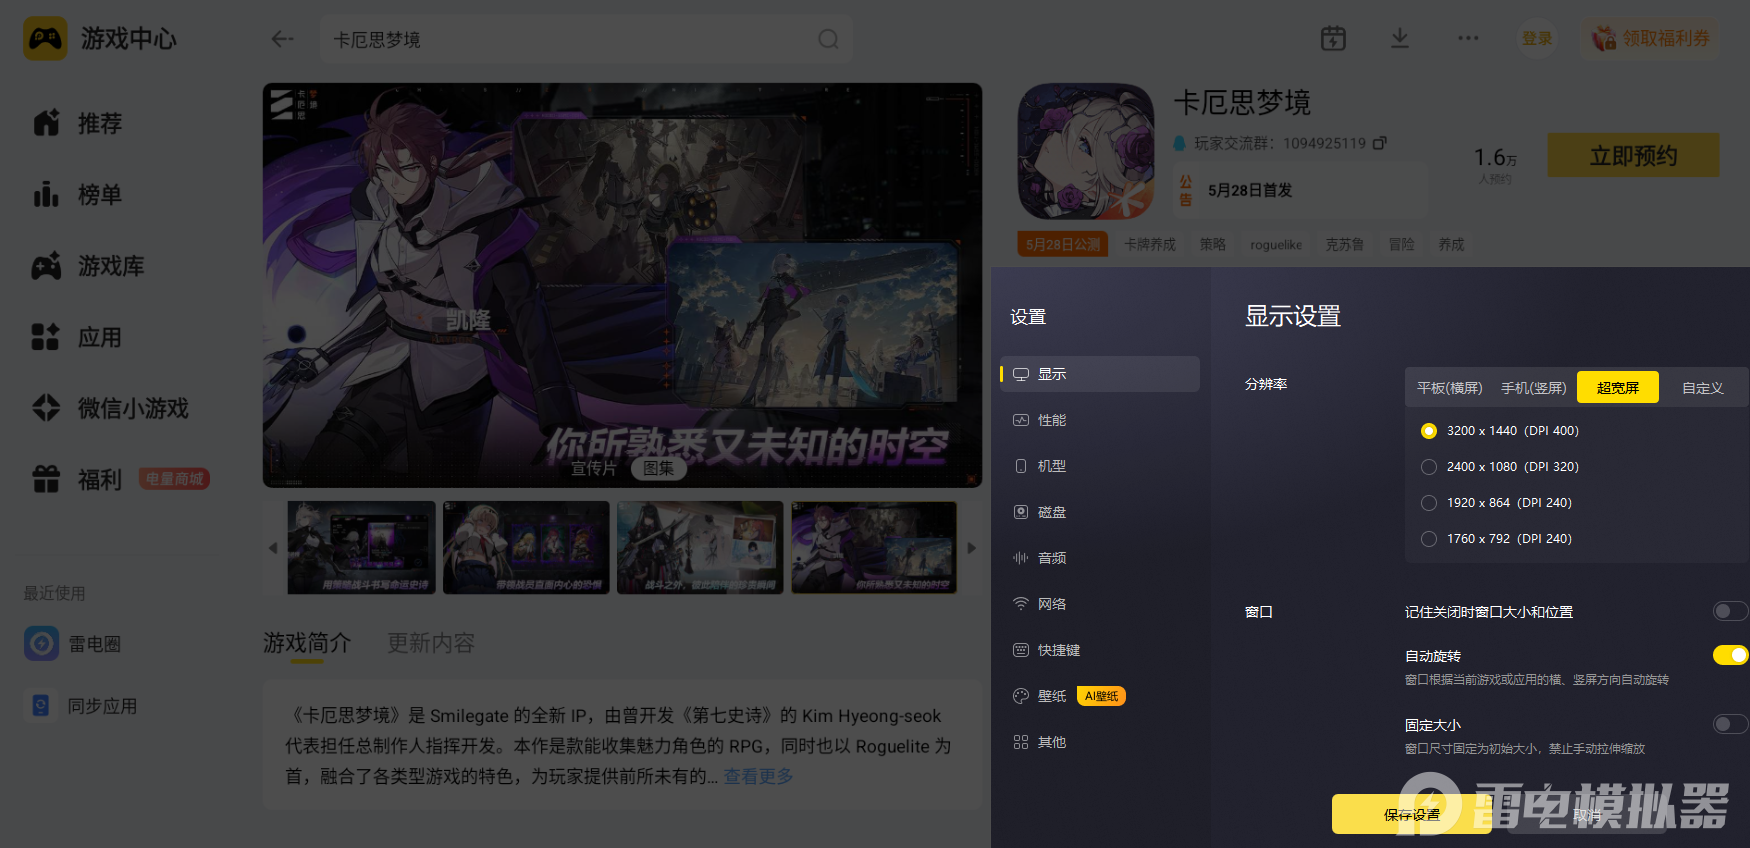Image resolution: width=1750 pixels, height=848 pixels.
Task: Go back with the arrow icon
Action: 282,39
